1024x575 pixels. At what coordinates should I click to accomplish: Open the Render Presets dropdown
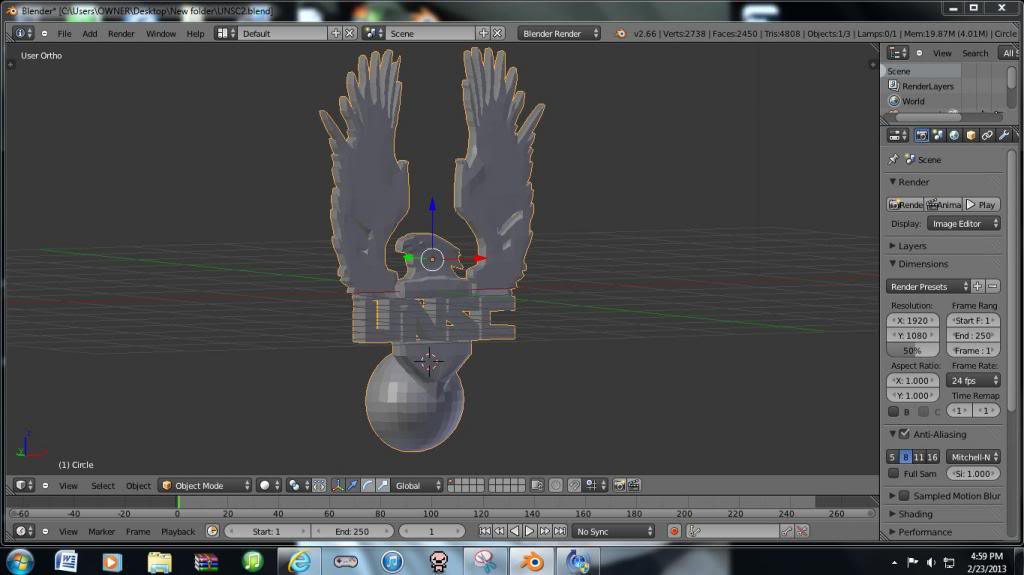tap(928, 286)
